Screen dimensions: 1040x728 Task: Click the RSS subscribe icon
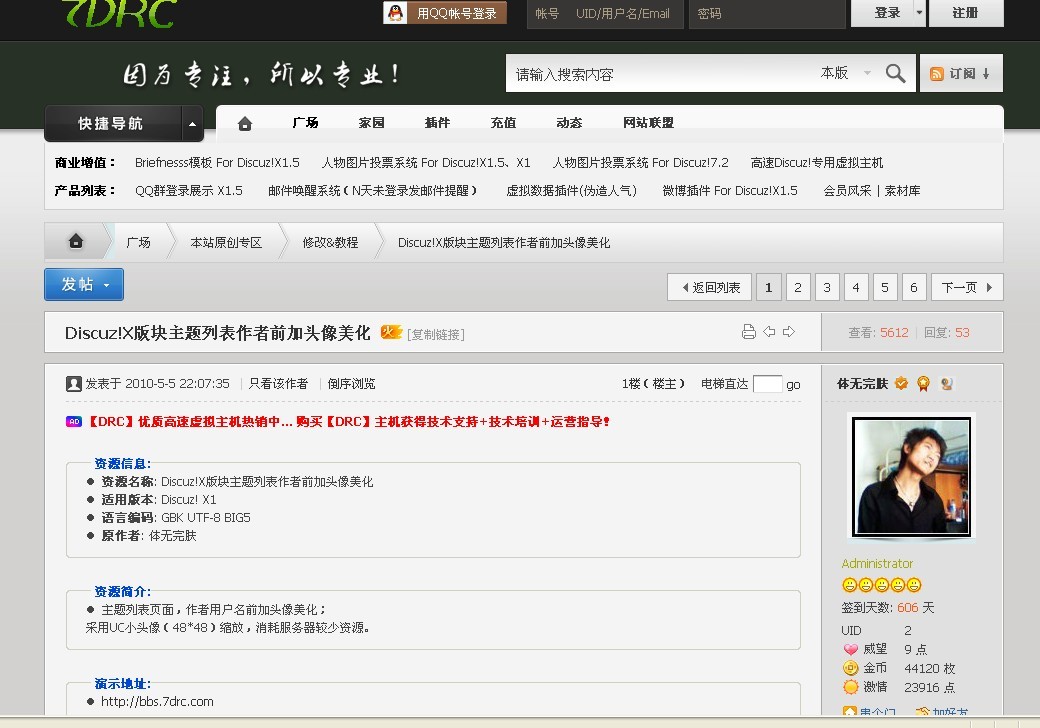tap(937, 74)
